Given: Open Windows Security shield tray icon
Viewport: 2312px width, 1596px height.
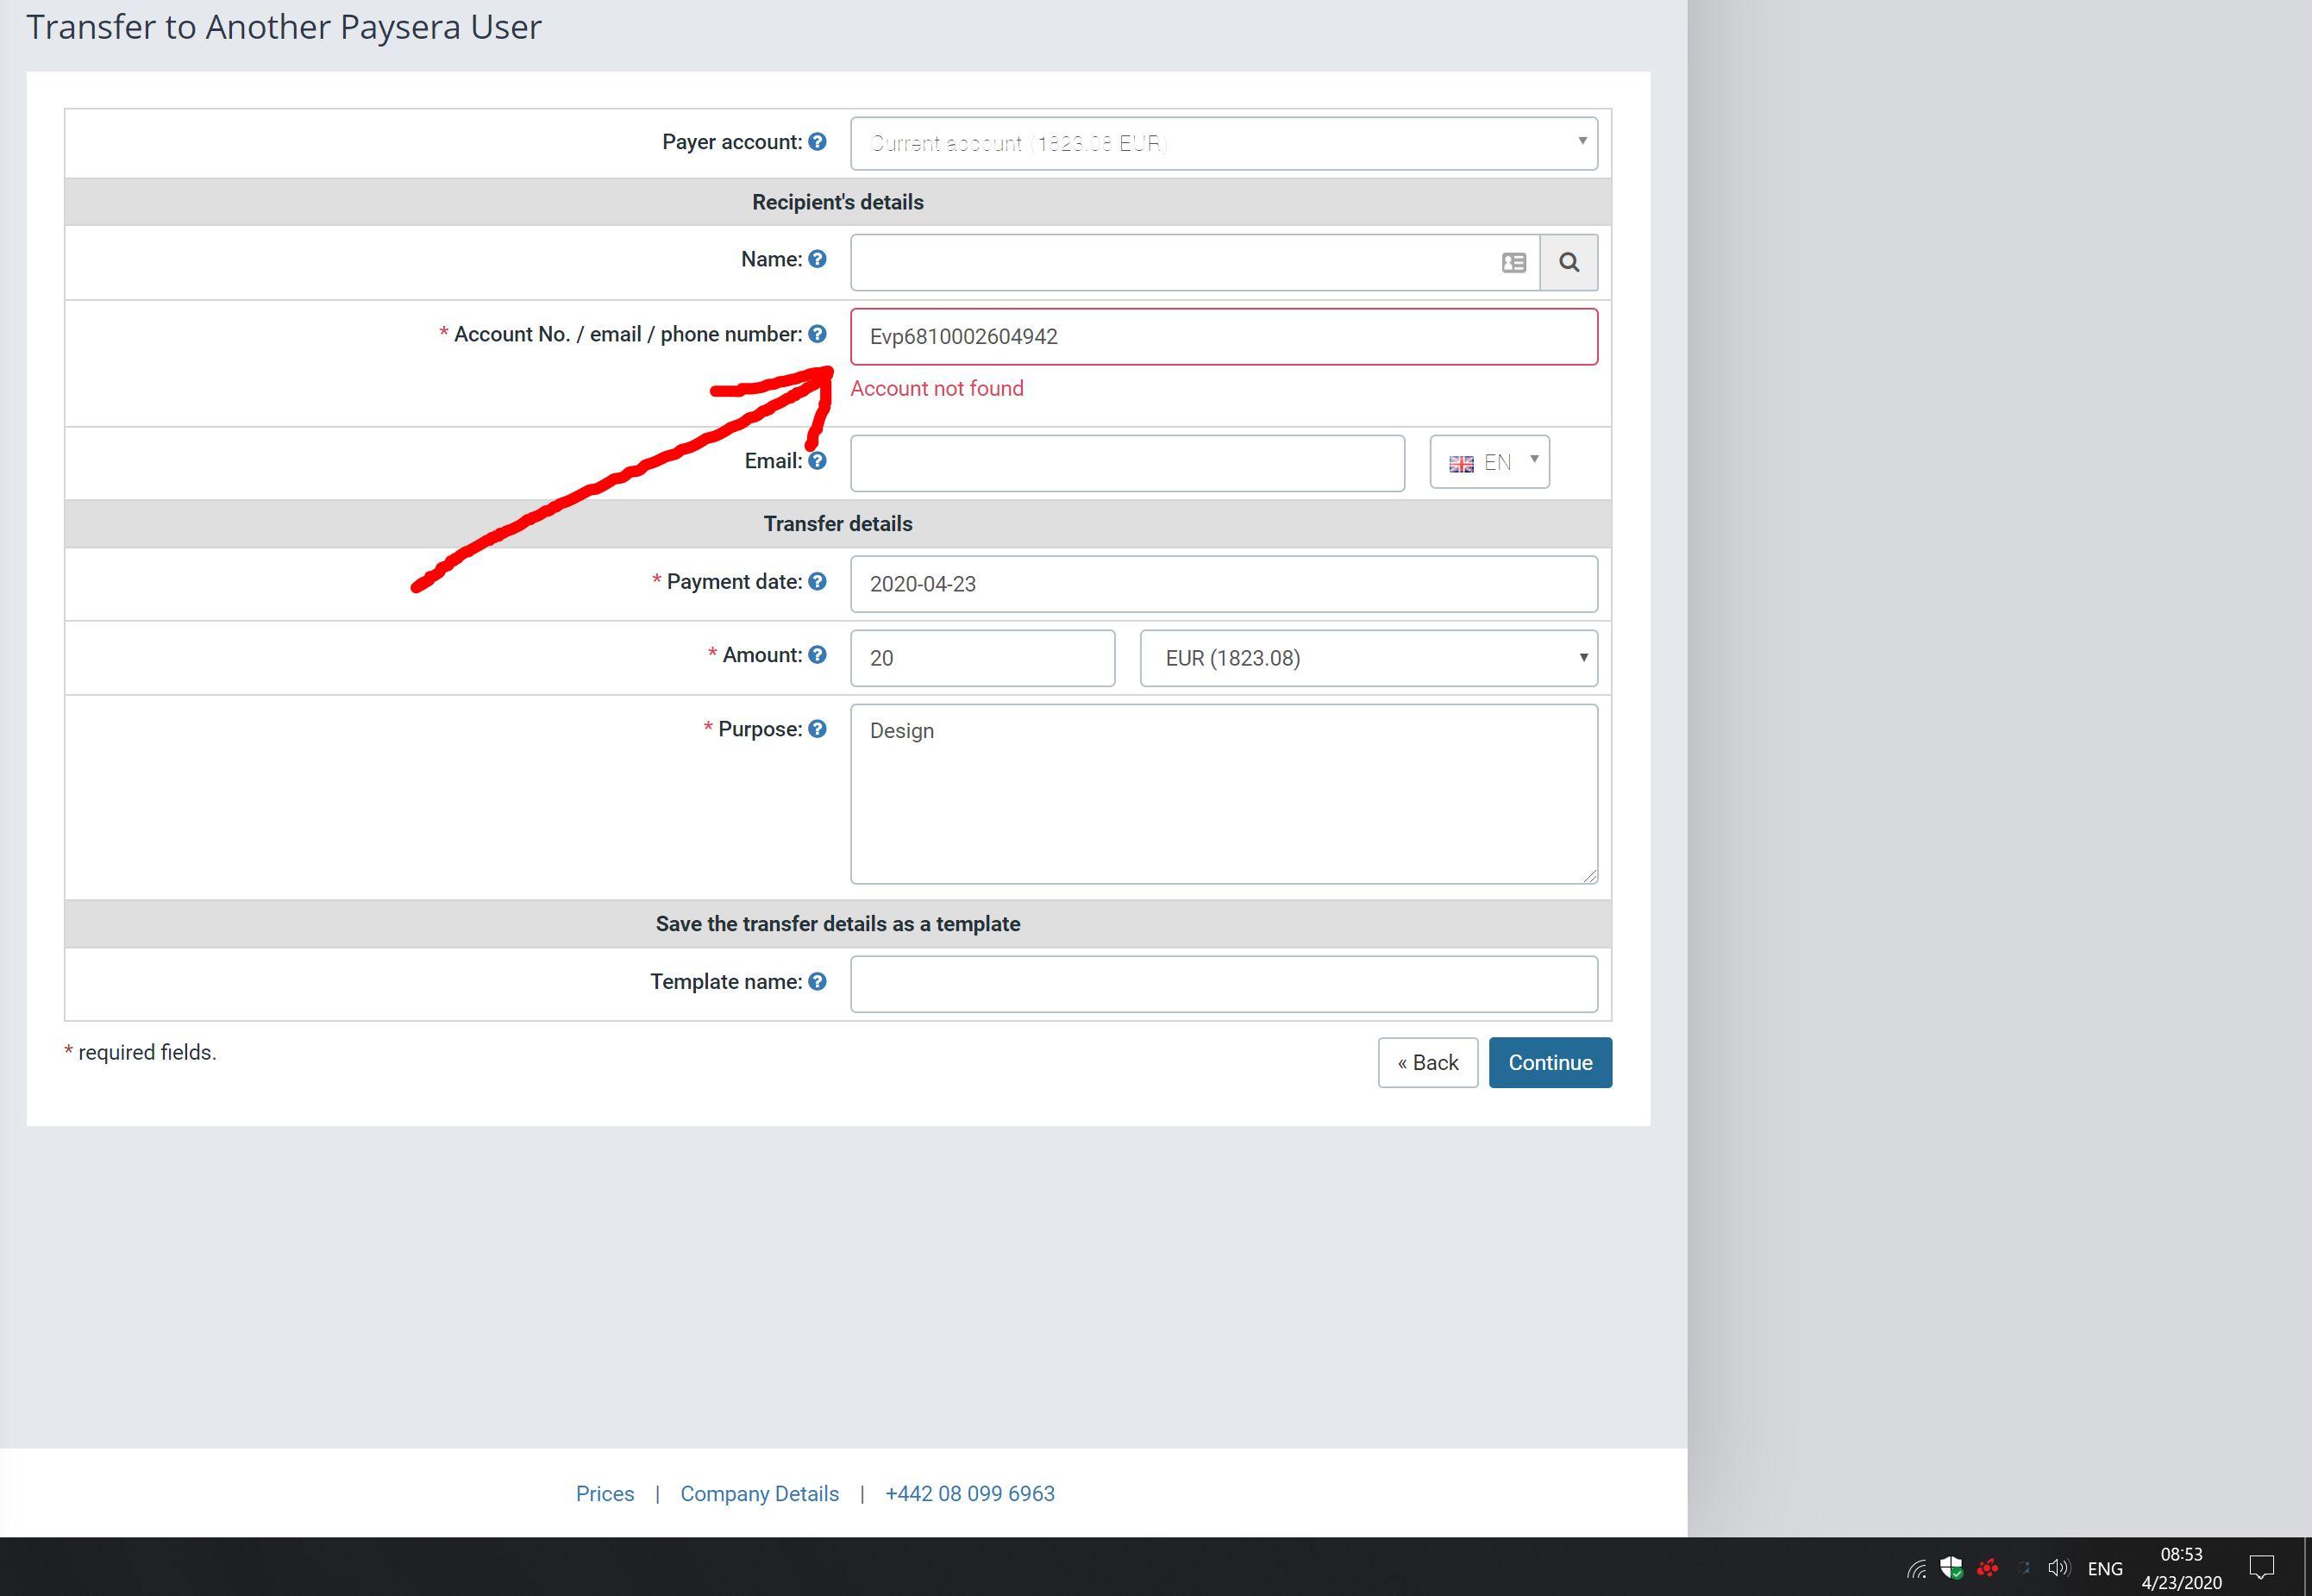Looking at the screenshot, I should (x=1951, y=1568).
